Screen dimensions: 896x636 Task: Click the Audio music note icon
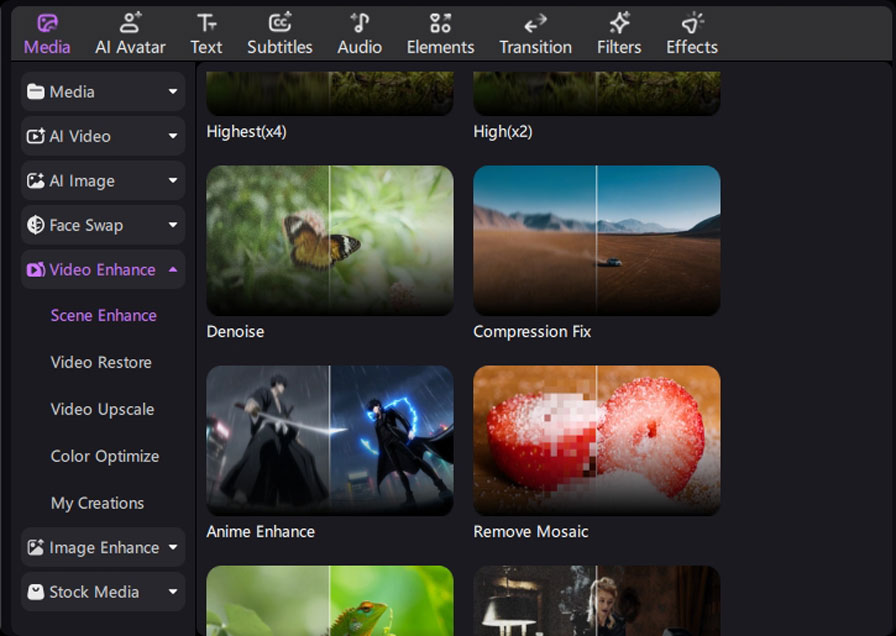pos(359,23)
